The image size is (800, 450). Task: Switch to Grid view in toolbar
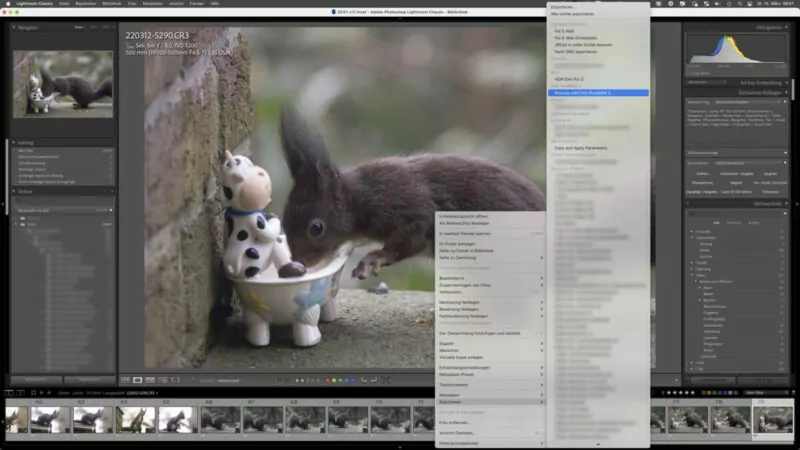pyautogui.click(x=126, y=380)
